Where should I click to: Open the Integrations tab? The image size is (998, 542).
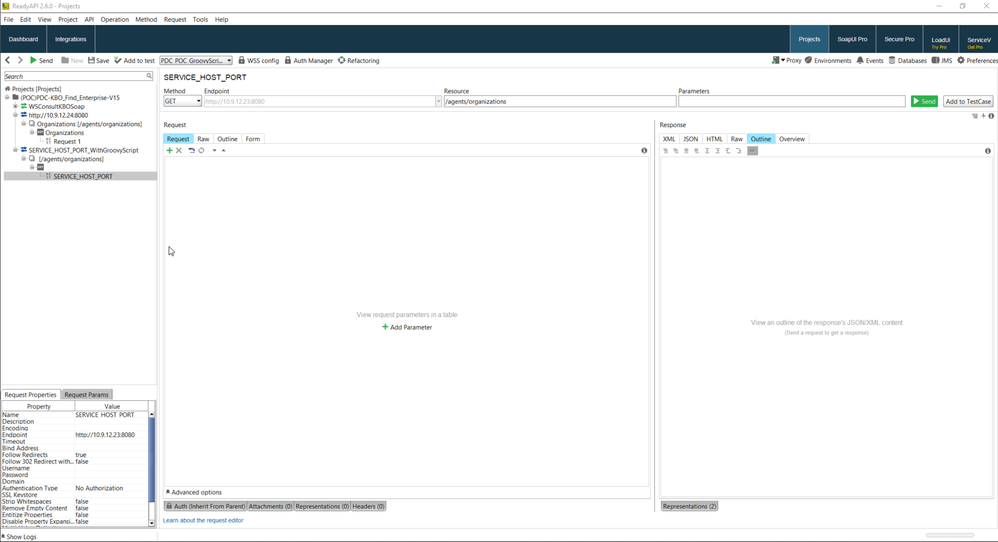(x=71, y=39)
